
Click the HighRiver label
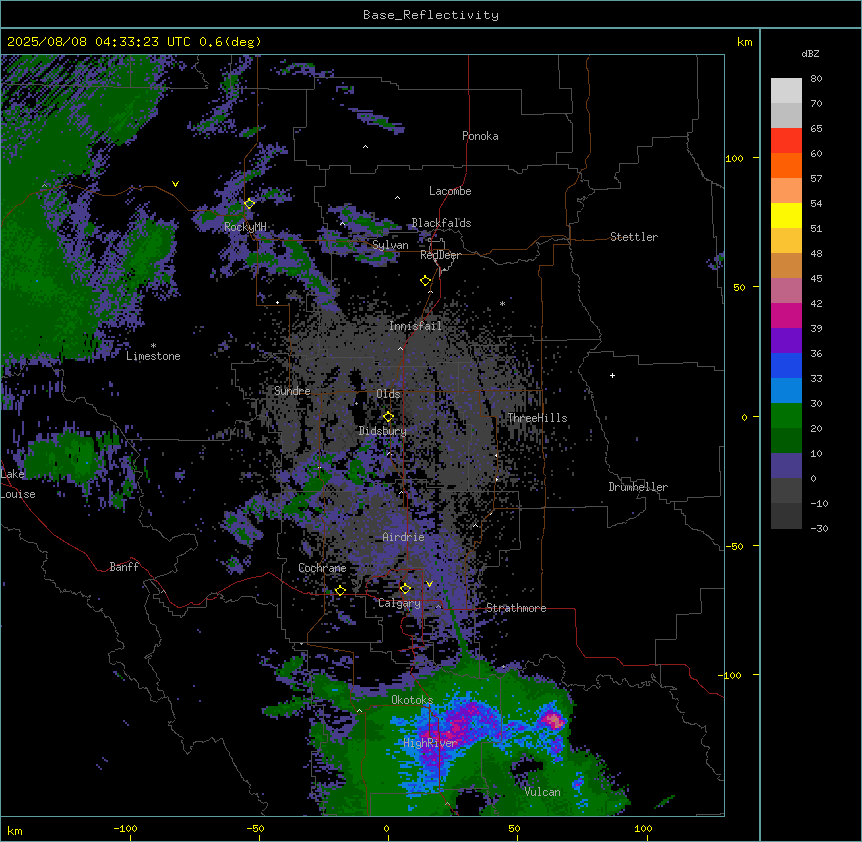[x=430, y=743]
